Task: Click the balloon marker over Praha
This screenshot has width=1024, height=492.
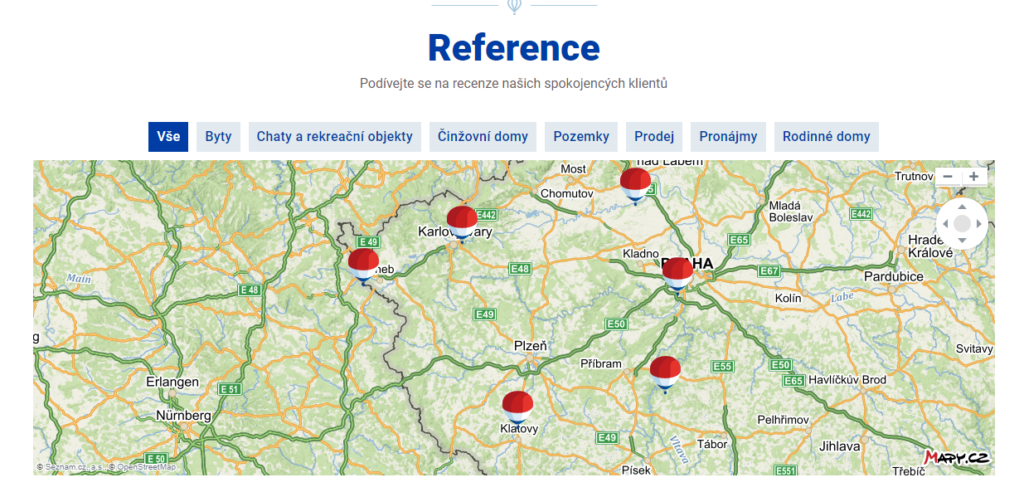Action: pyautogui.click(x=677, y=271)
